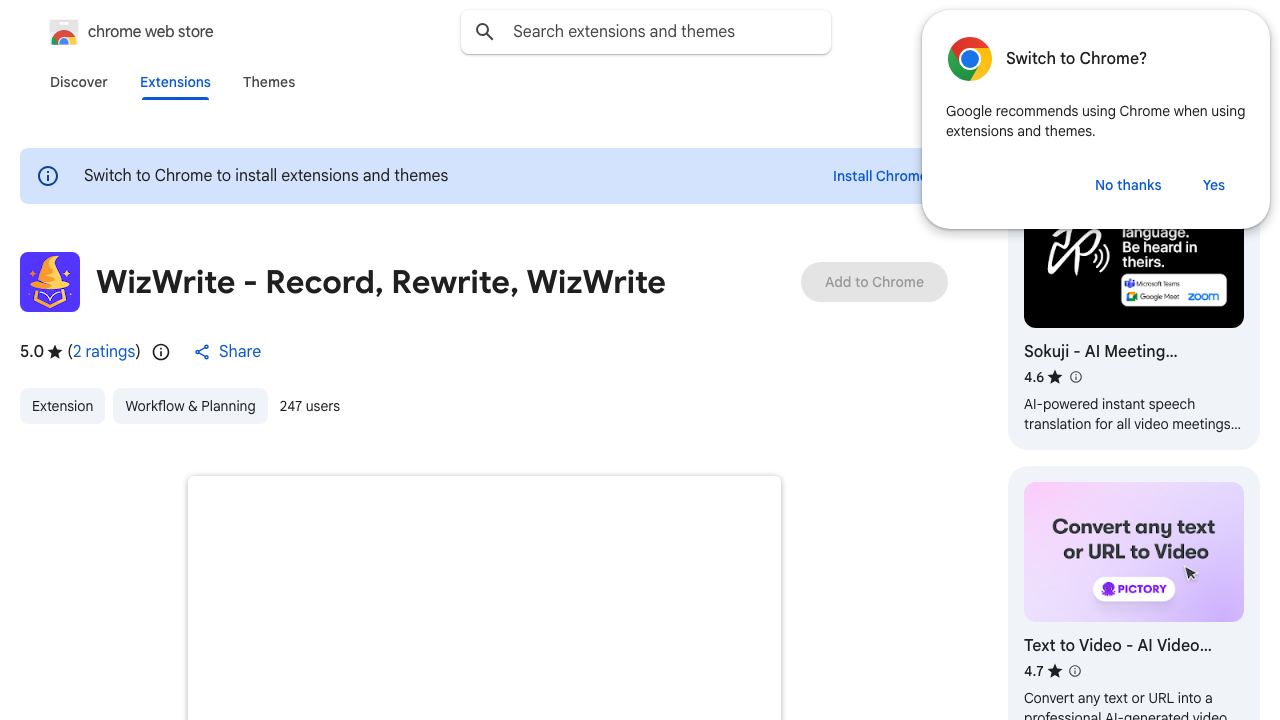Screen dimensions: 1280x720
Task: Click the info icon in the blue banner
Action: coord(48,176)
